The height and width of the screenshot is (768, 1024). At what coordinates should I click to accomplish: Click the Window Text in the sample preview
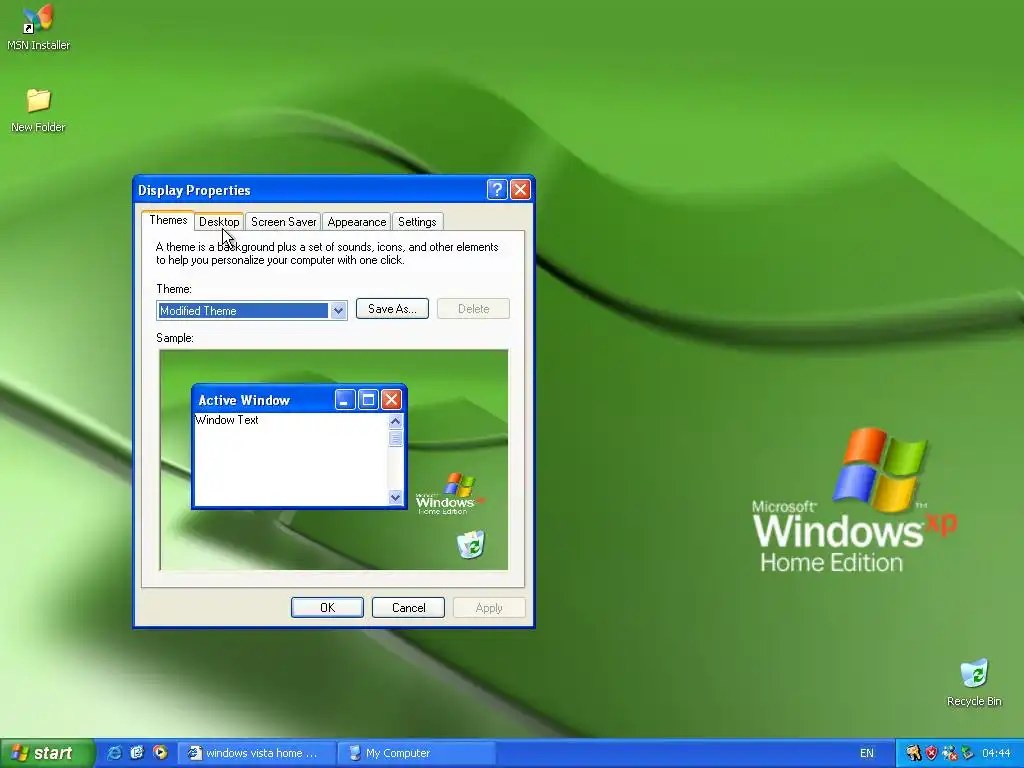click(227, 420)
